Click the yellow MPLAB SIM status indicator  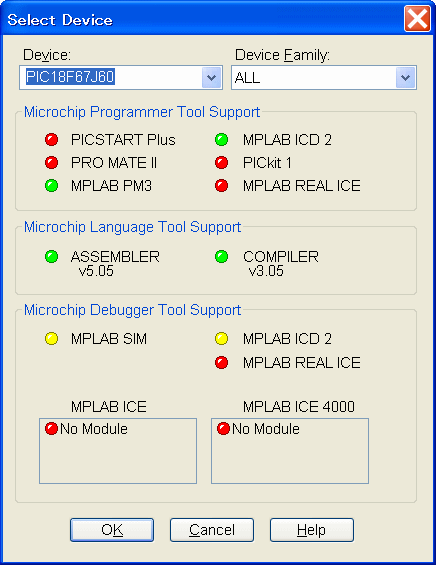(52, 339)
